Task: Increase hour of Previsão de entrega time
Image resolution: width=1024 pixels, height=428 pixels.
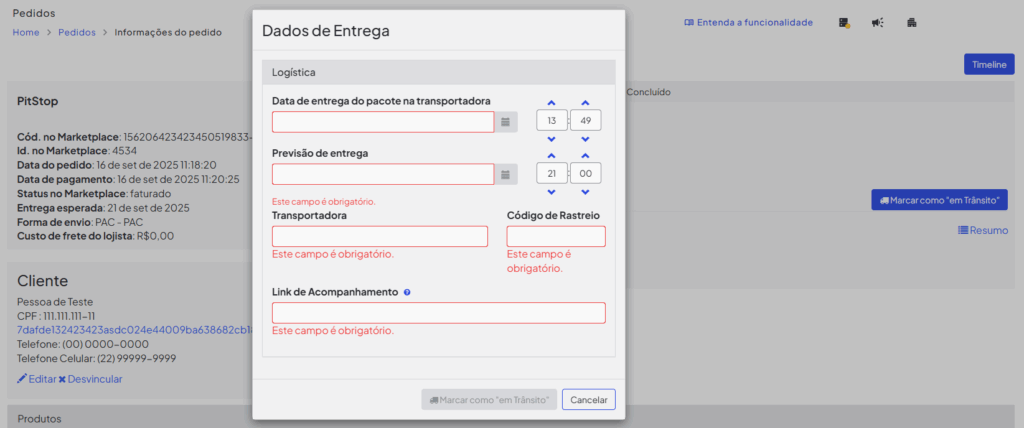Action: [x=552, y=155]
